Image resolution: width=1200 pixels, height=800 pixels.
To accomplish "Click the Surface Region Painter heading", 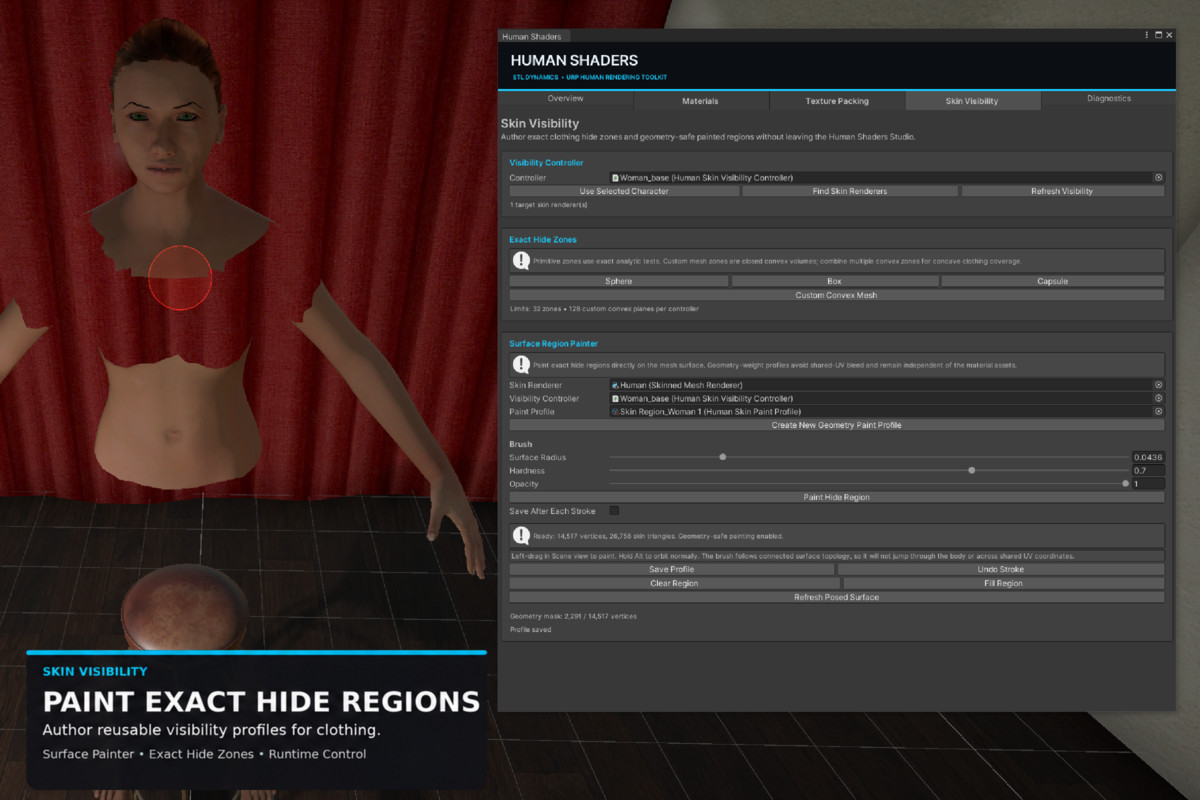I will pos(554,344).
